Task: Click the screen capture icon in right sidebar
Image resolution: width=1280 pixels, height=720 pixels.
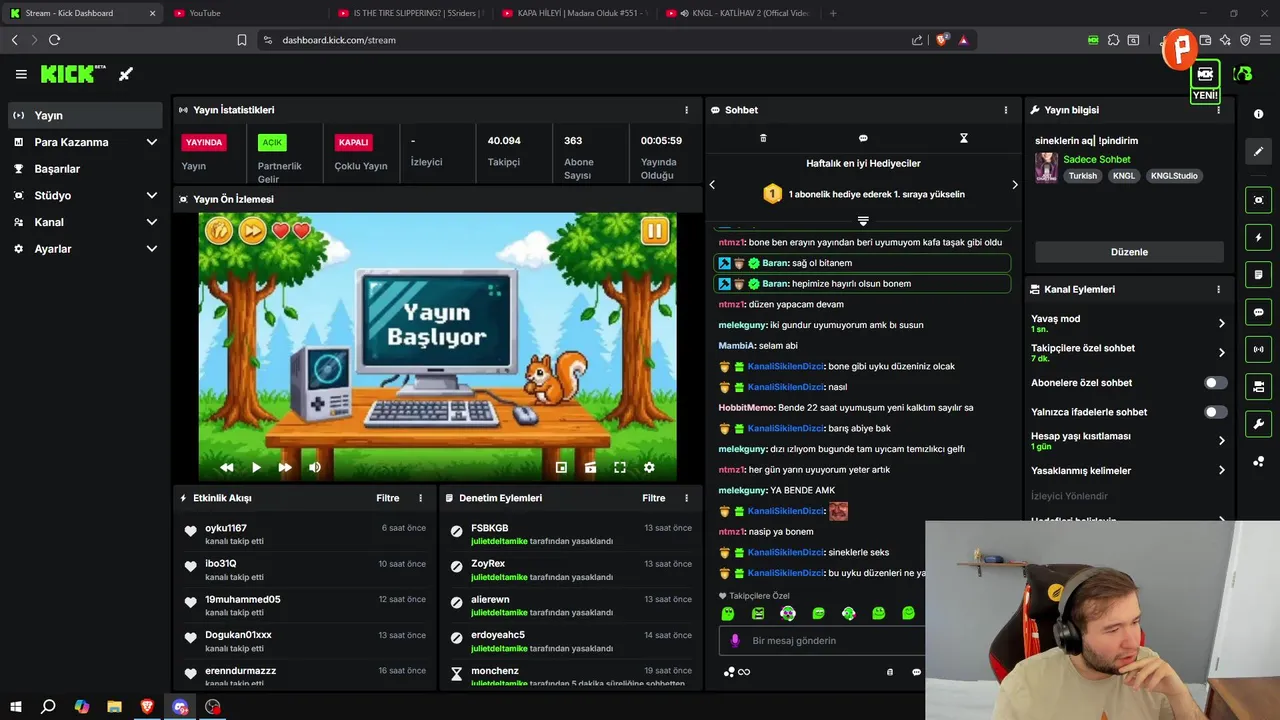Action: pos(1258,200)
